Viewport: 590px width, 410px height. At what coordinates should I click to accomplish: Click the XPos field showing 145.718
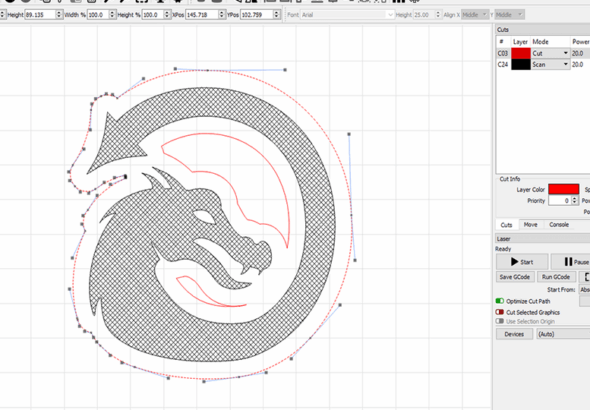tap(202, 15)
